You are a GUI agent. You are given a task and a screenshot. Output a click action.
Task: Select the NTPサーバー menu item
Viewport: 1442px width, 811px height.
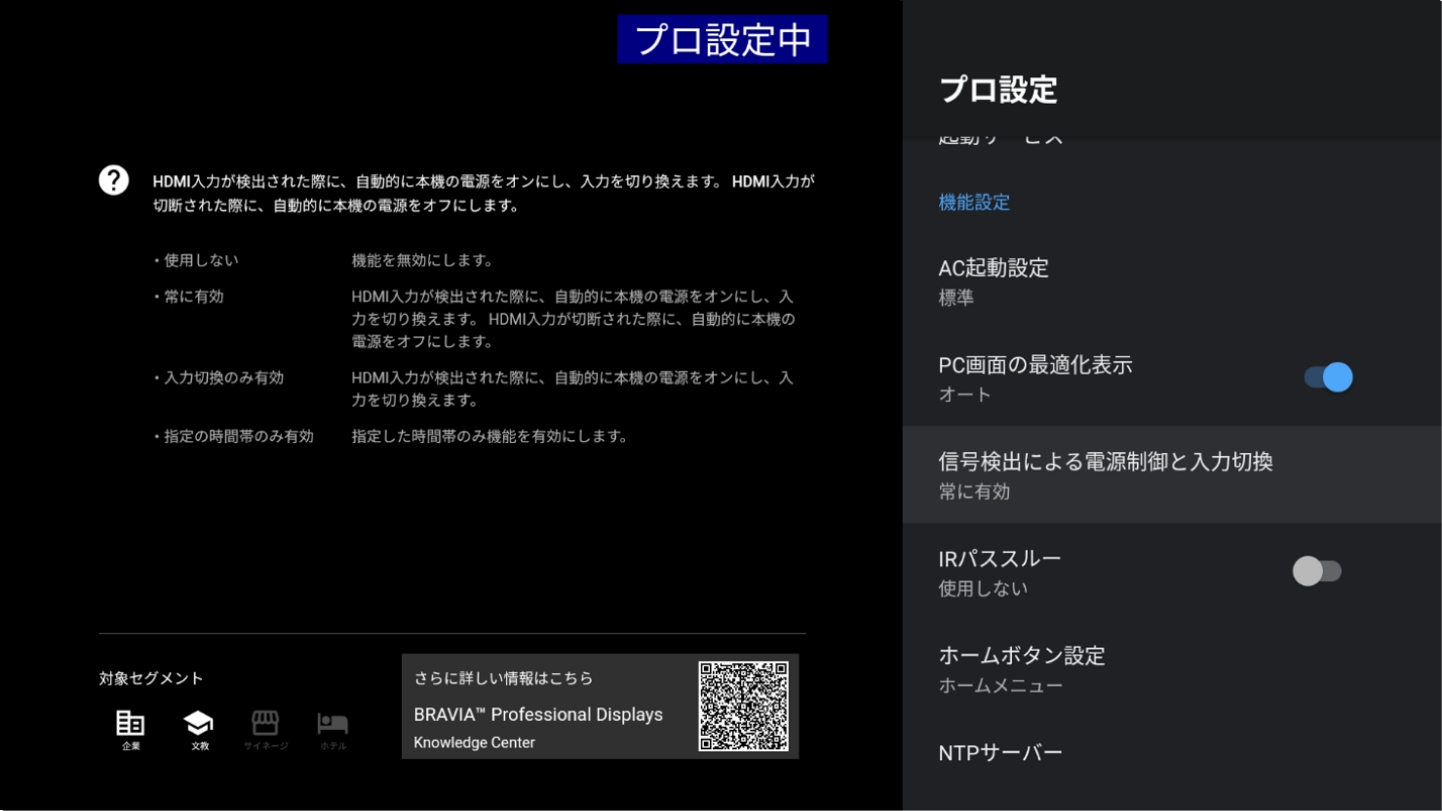point(1000,753)
